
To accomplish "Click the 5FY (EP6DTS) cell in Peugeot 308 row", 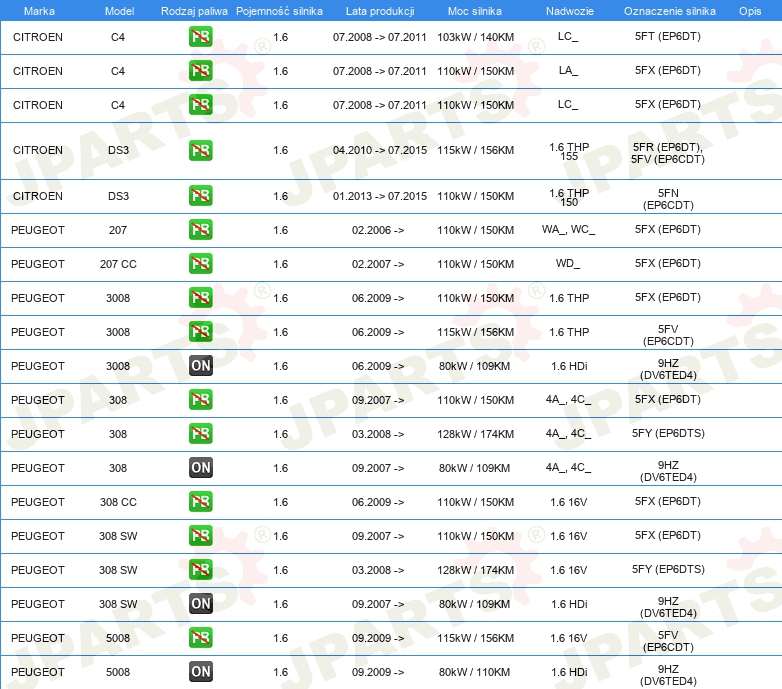I will [x=668, y=433].
